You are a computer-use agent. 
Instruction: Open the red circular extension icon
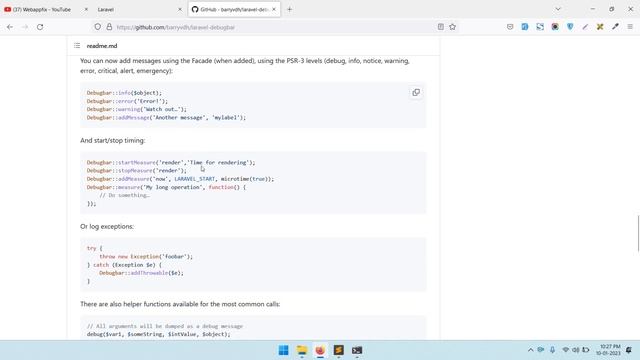pyautogui.click(x=555, y=27)
